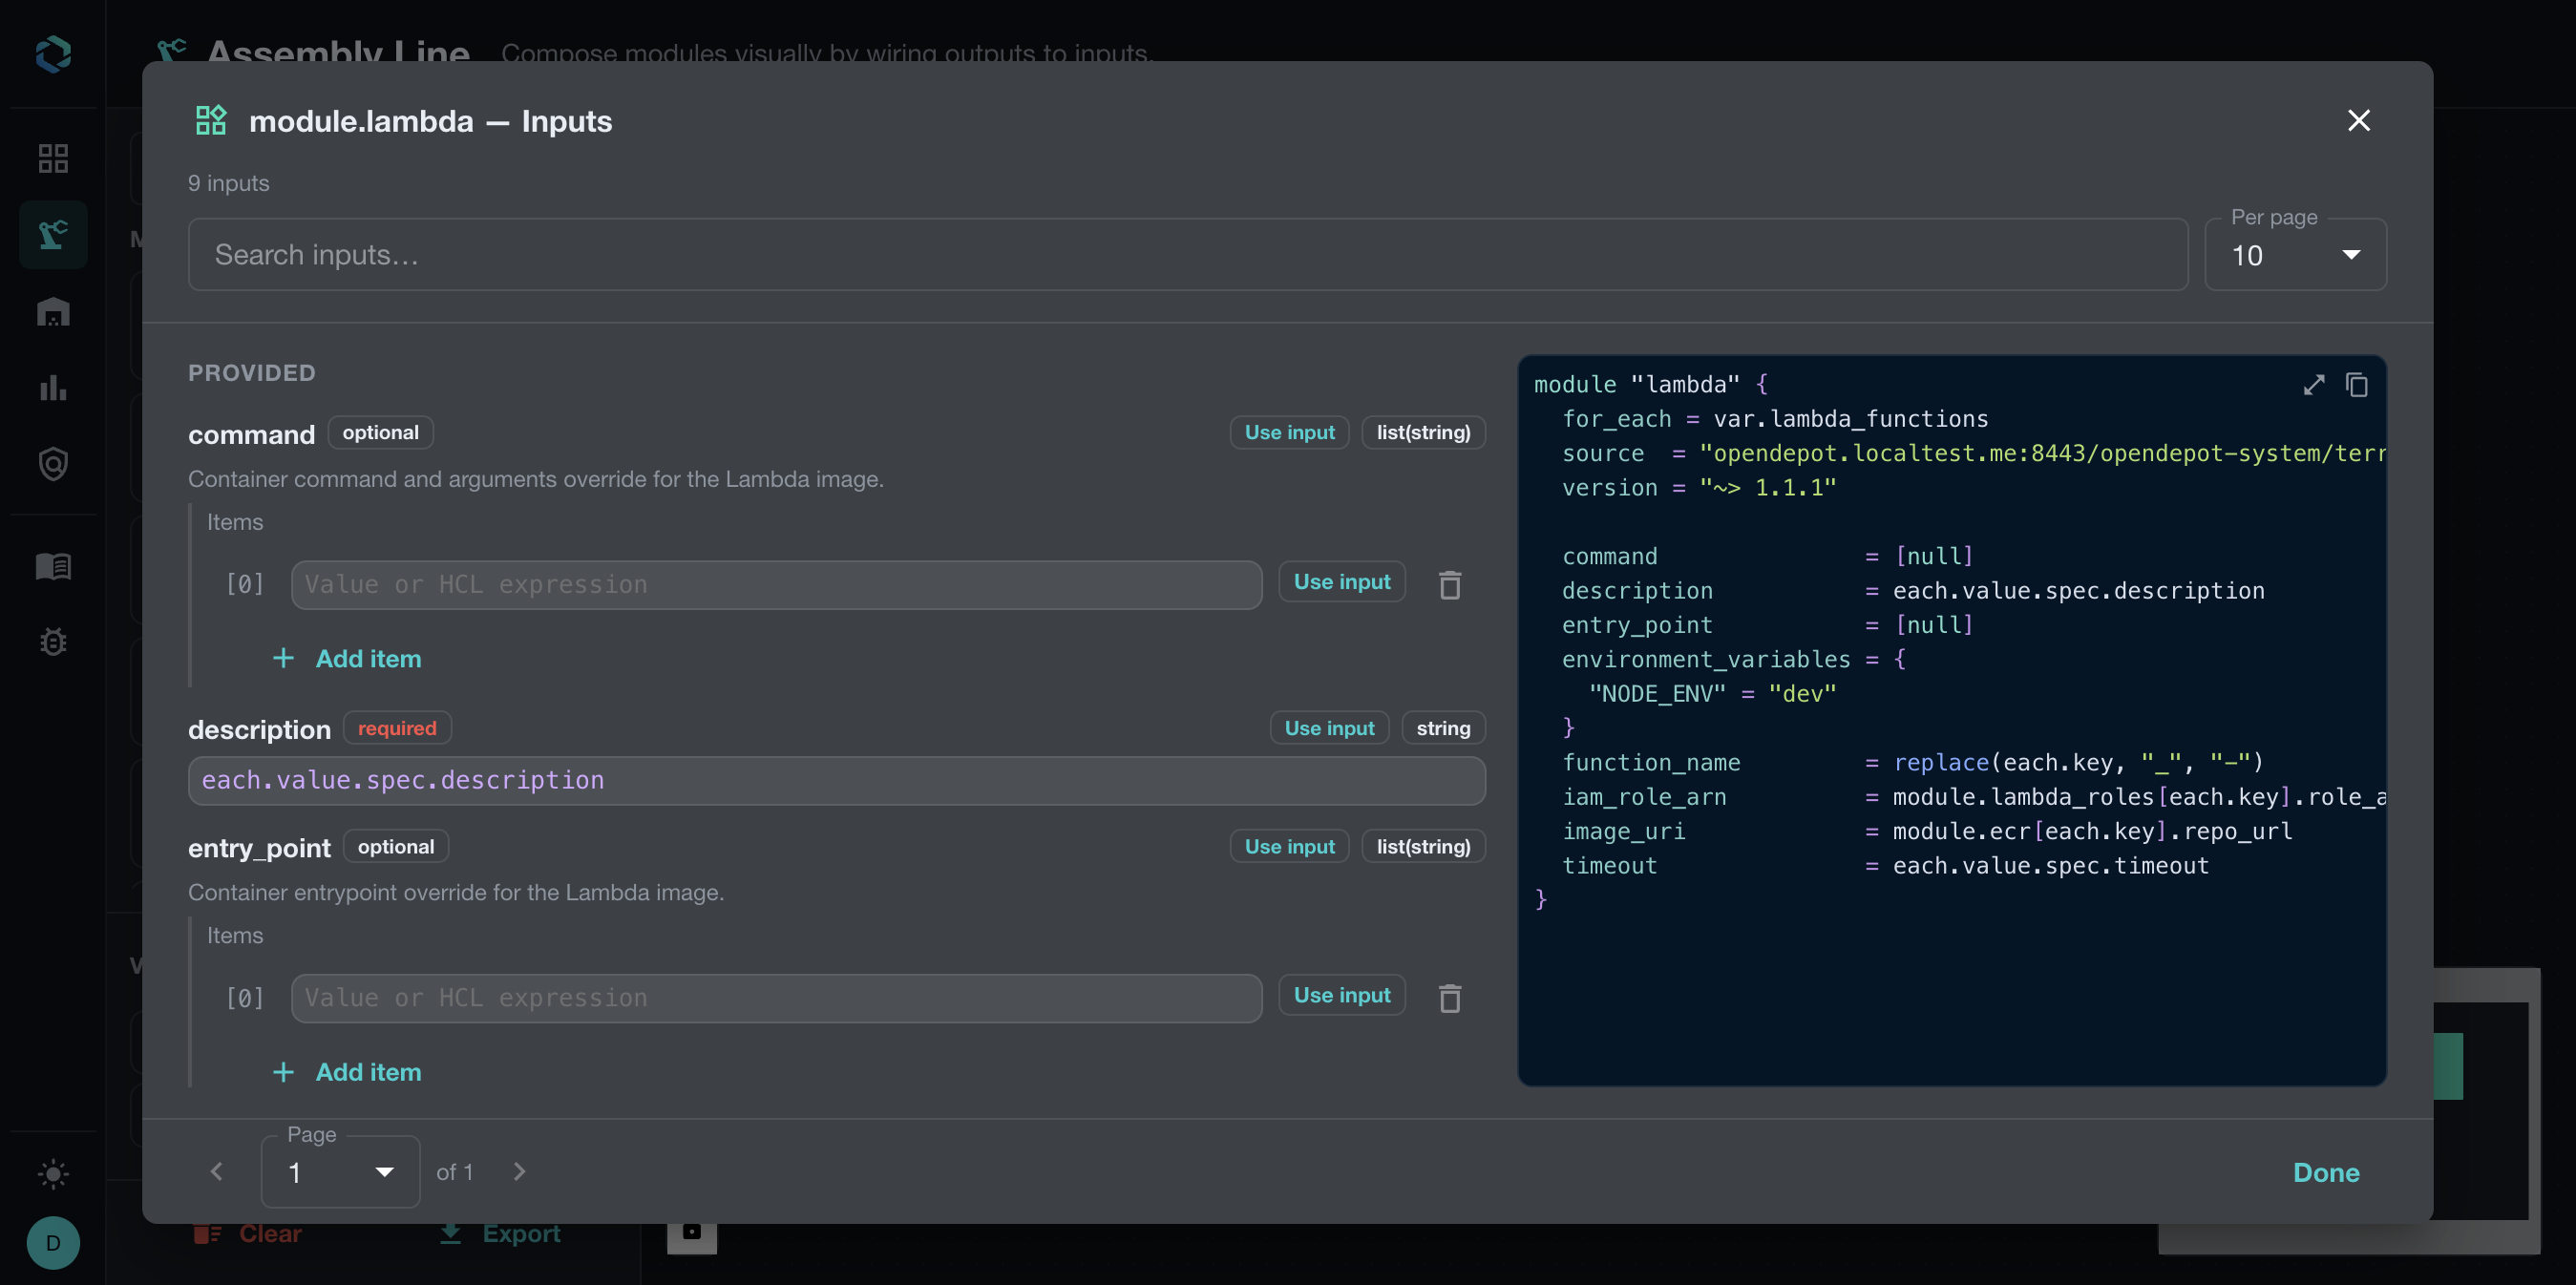Add item under entry_point list
Image resolution: width=2576 pixels, height=1285 pixels.
coord(347,1072)
